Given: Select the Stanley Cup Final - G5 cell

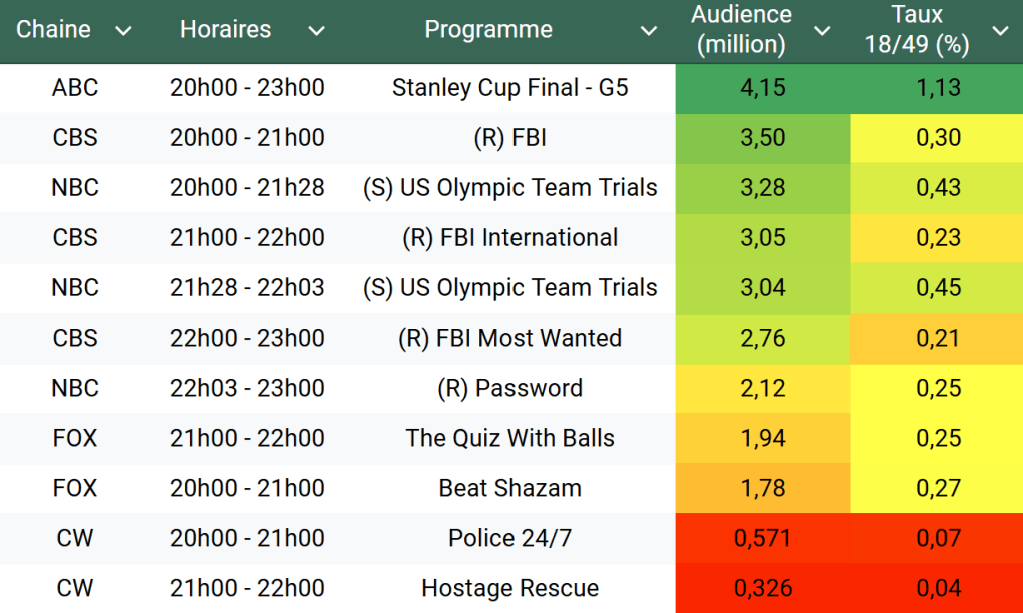Looking at the screenshot, I should 510,88.
